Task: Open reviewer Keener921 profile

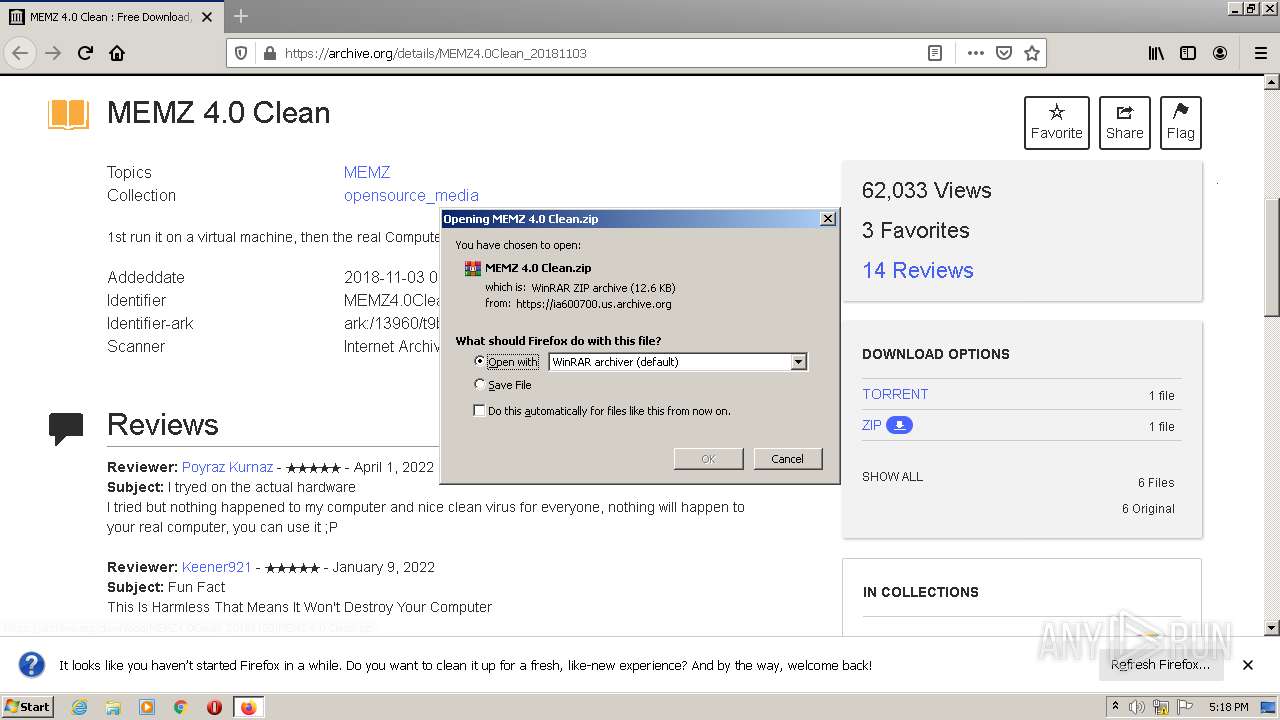Action: point(216,567)
